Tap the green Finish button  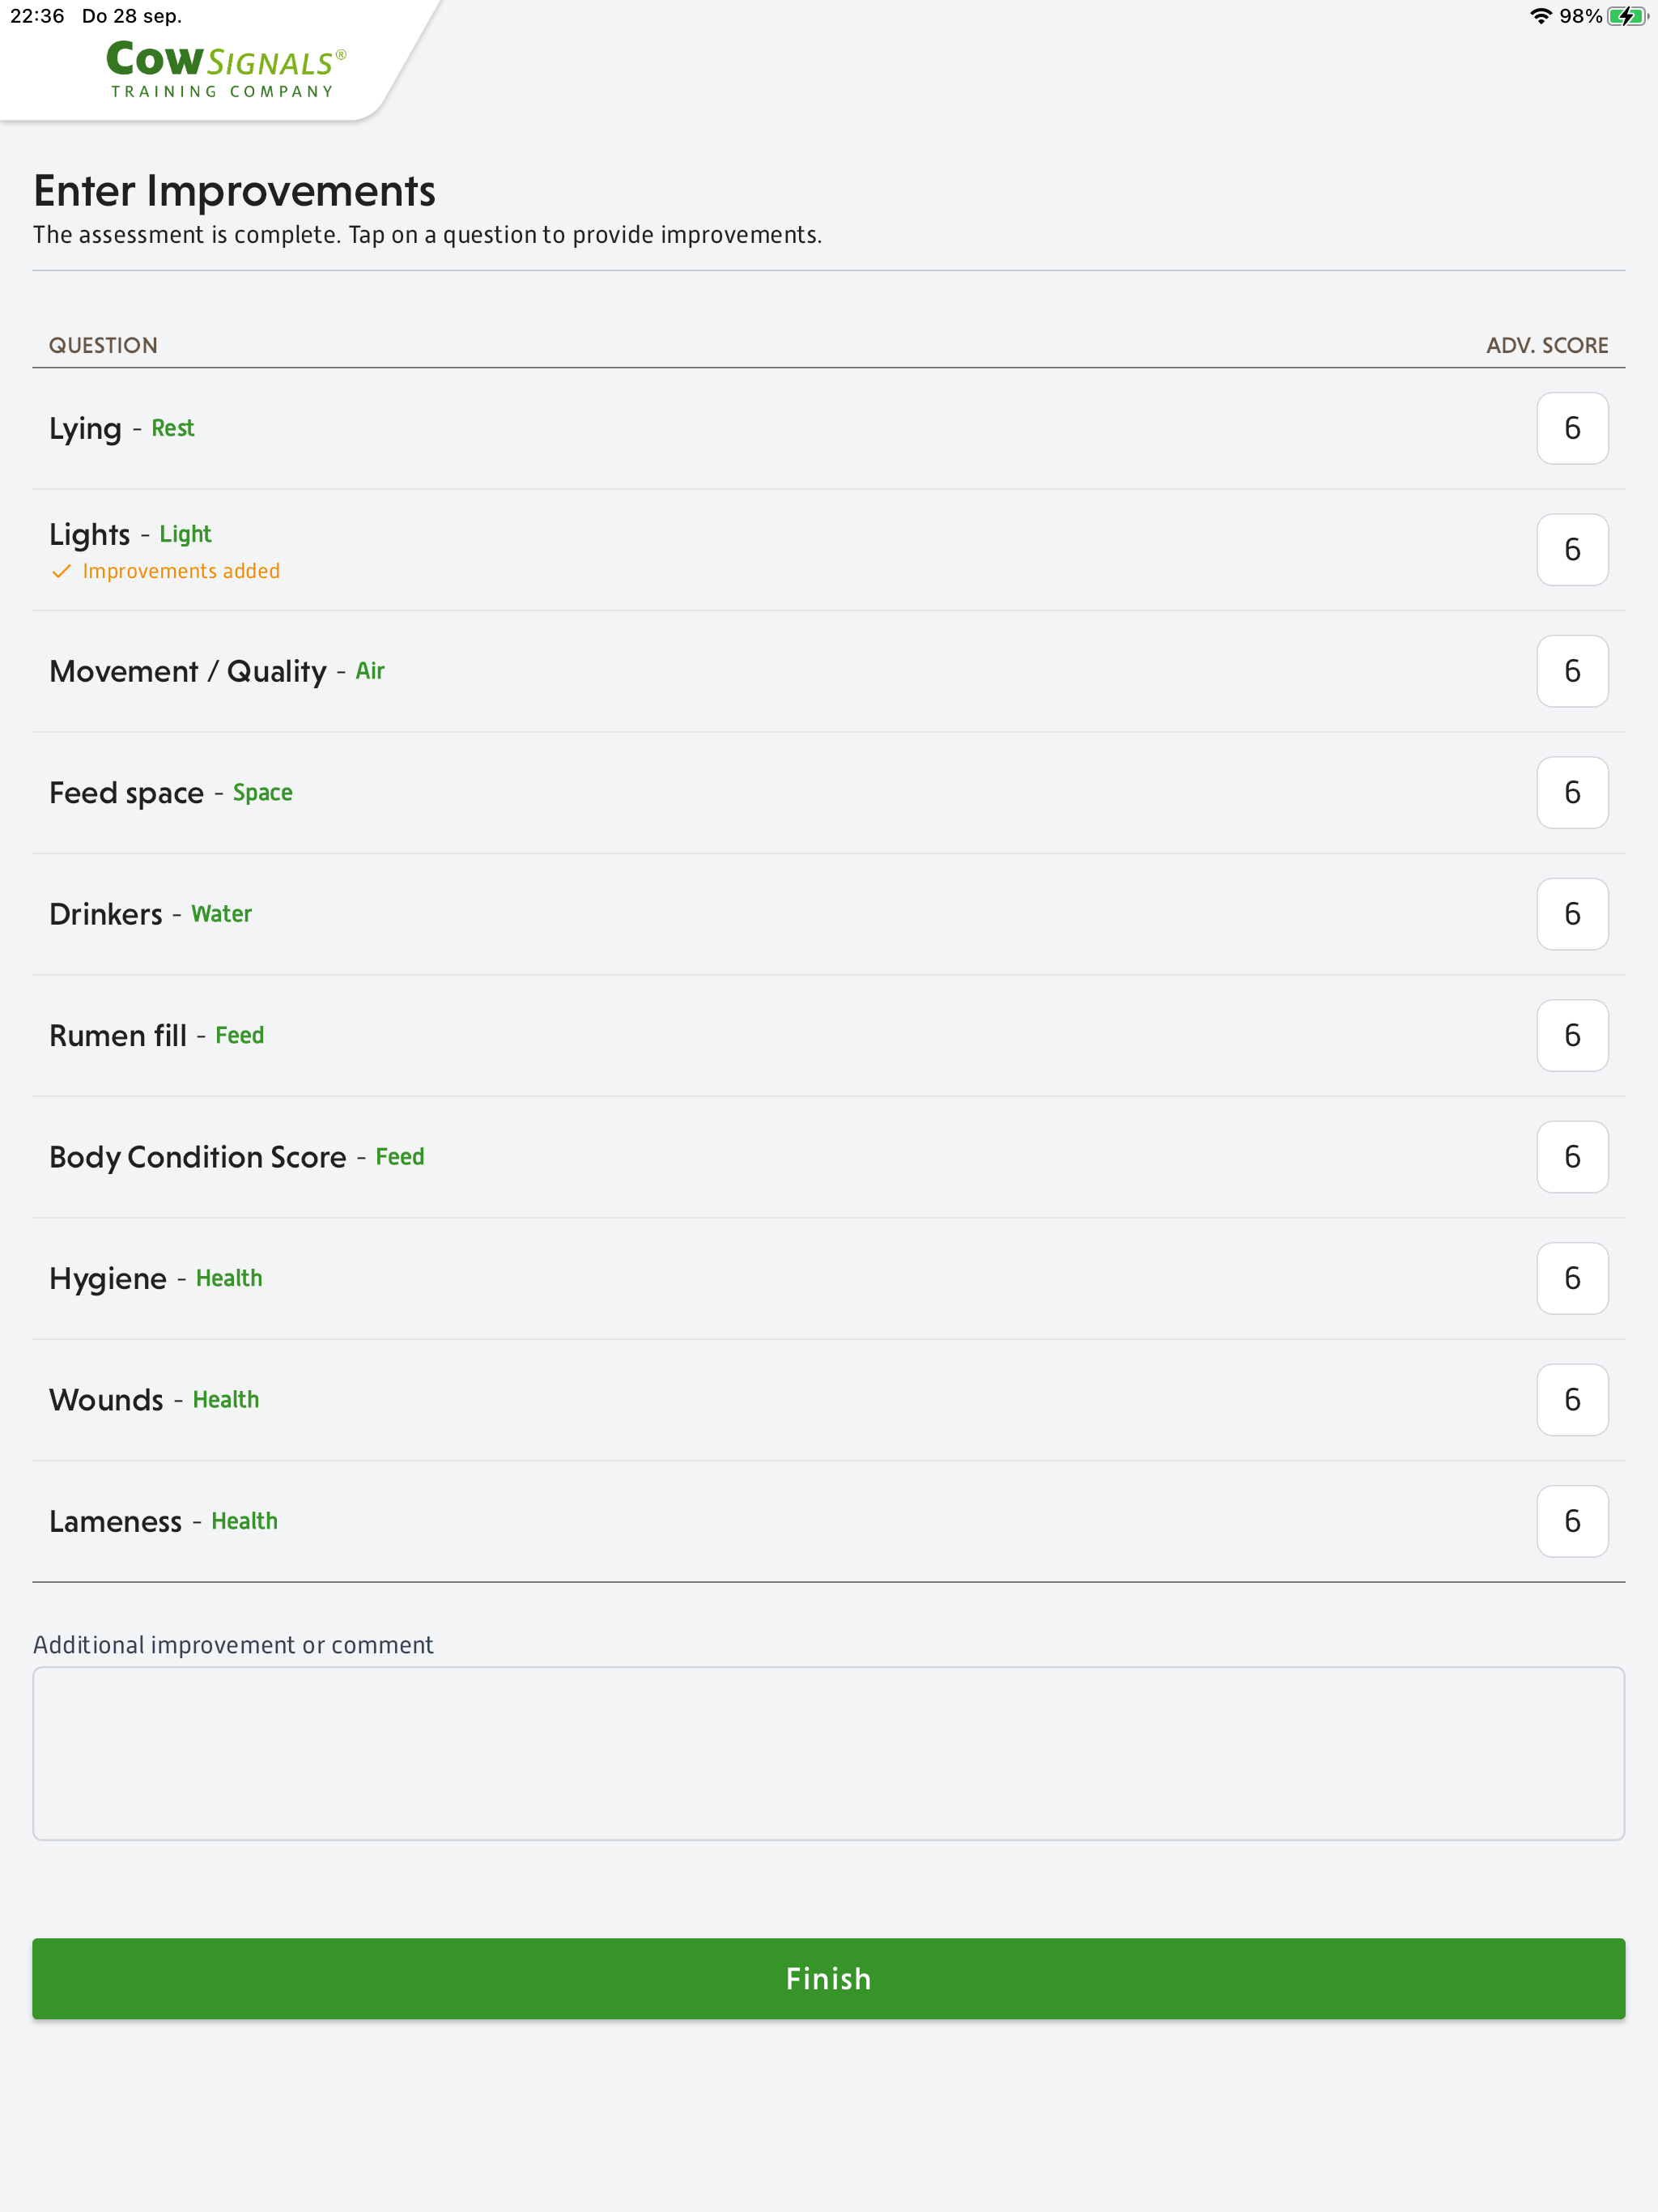click(828, 1978)
